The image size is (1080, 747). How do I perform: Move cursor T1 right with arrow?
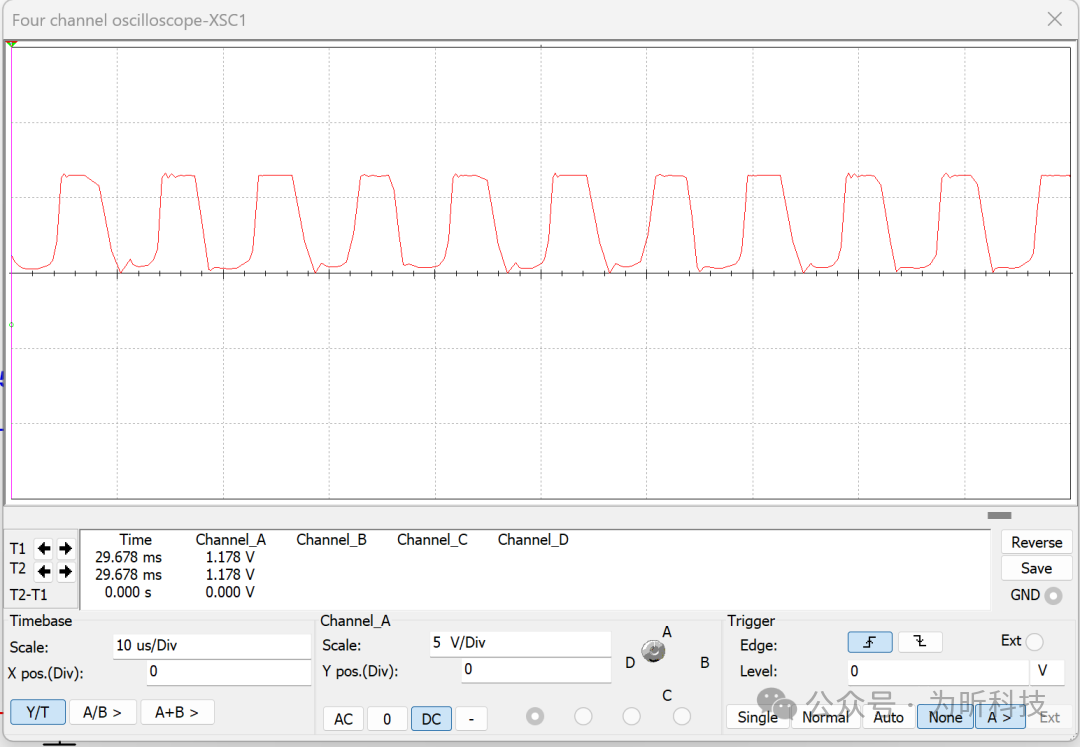[65, 548]
